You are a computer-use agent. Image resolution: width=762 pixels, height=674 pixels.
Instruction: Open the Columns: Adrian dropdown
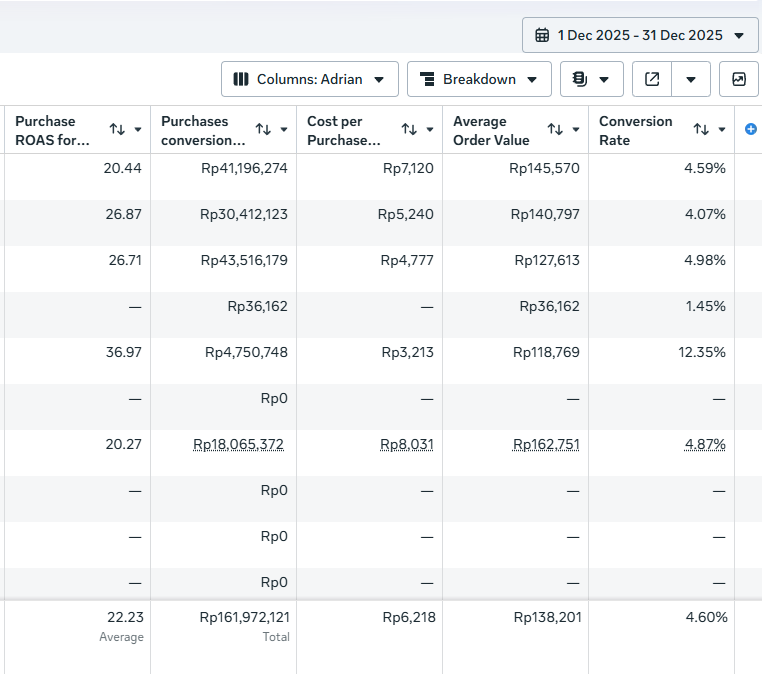click(310, 79)
